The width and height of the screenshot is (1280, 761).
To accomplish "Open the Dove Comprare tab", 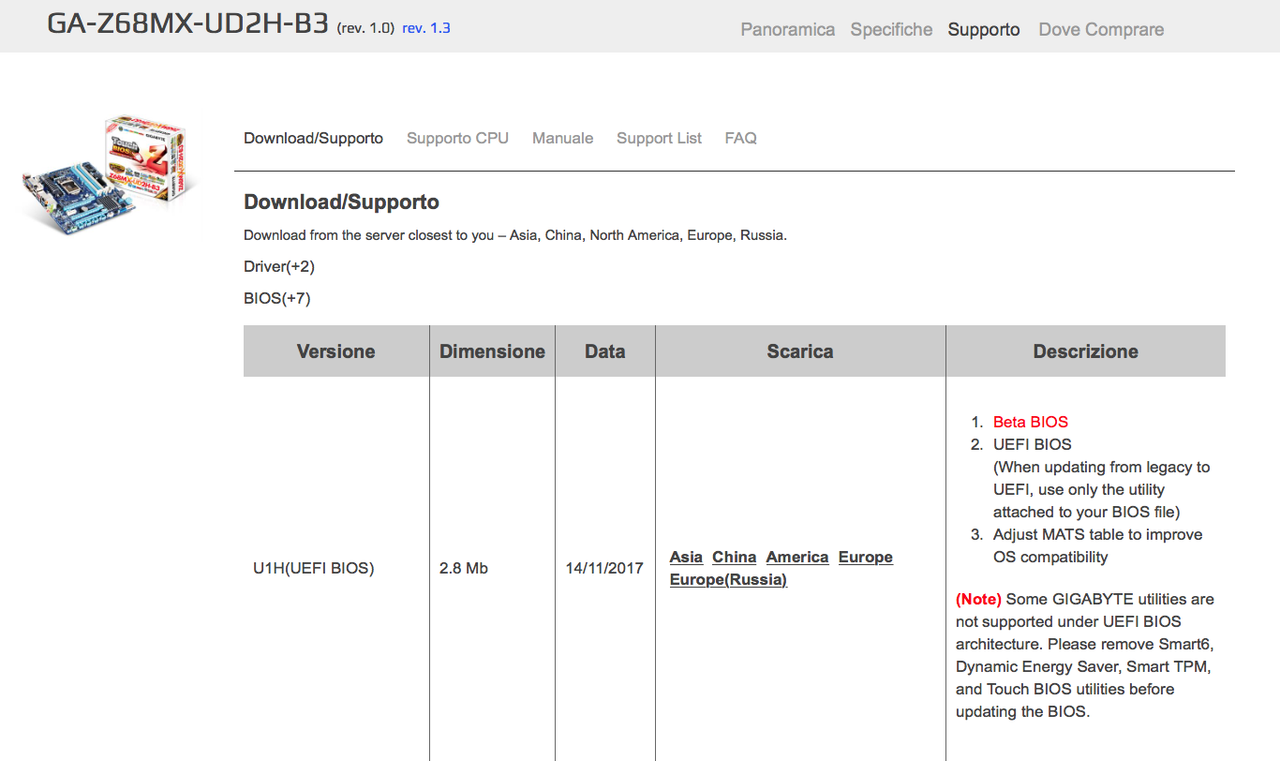I will (1101, 29).
